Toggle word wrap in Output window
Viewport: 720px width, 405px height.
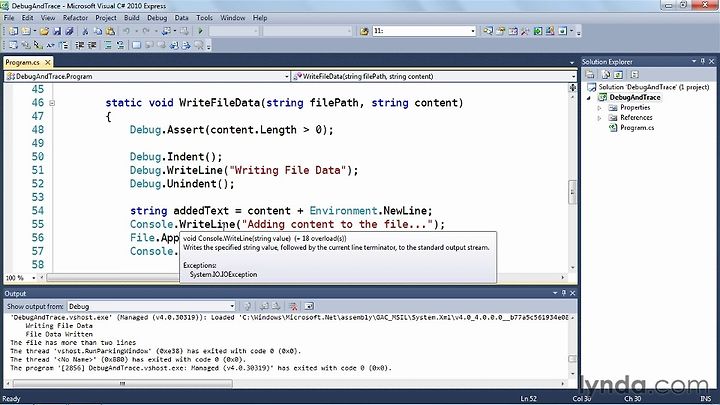pyautogui.click(x=309, y=306)
